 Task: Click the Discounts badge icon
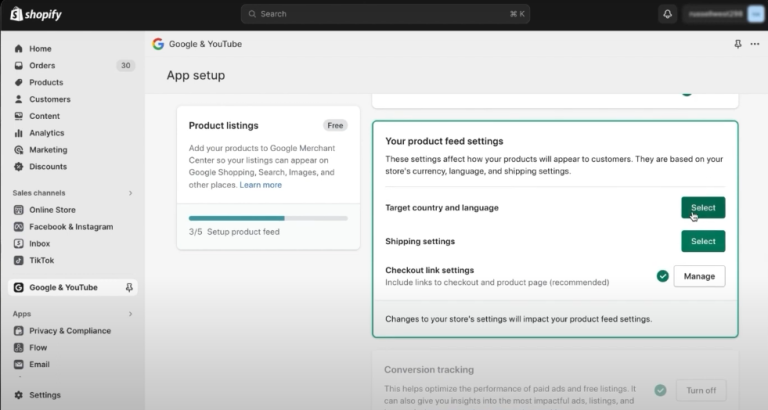coord(19,167)
